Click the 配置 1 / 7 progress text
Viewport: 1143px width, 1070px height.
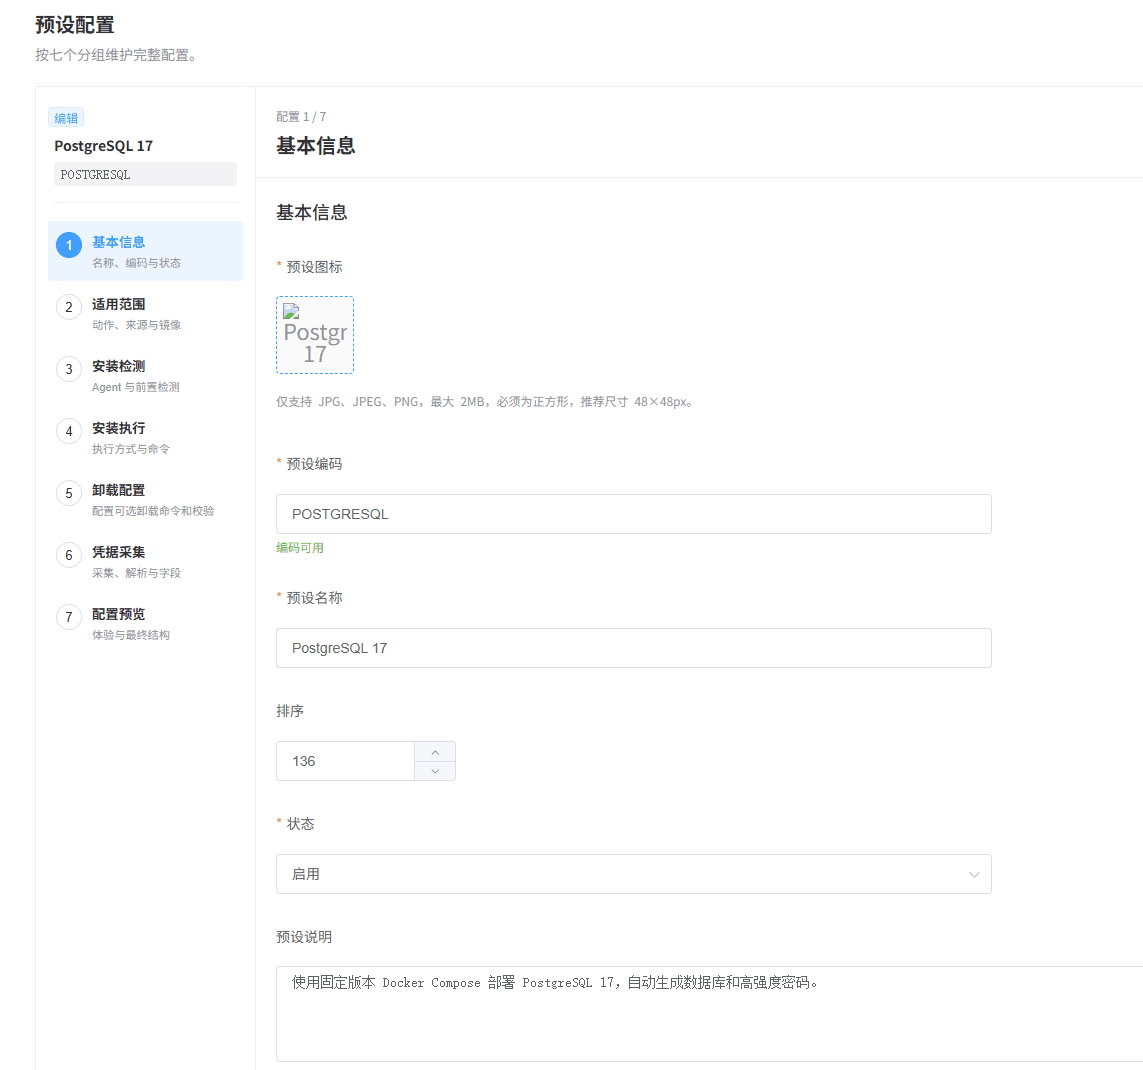point(301,117)
